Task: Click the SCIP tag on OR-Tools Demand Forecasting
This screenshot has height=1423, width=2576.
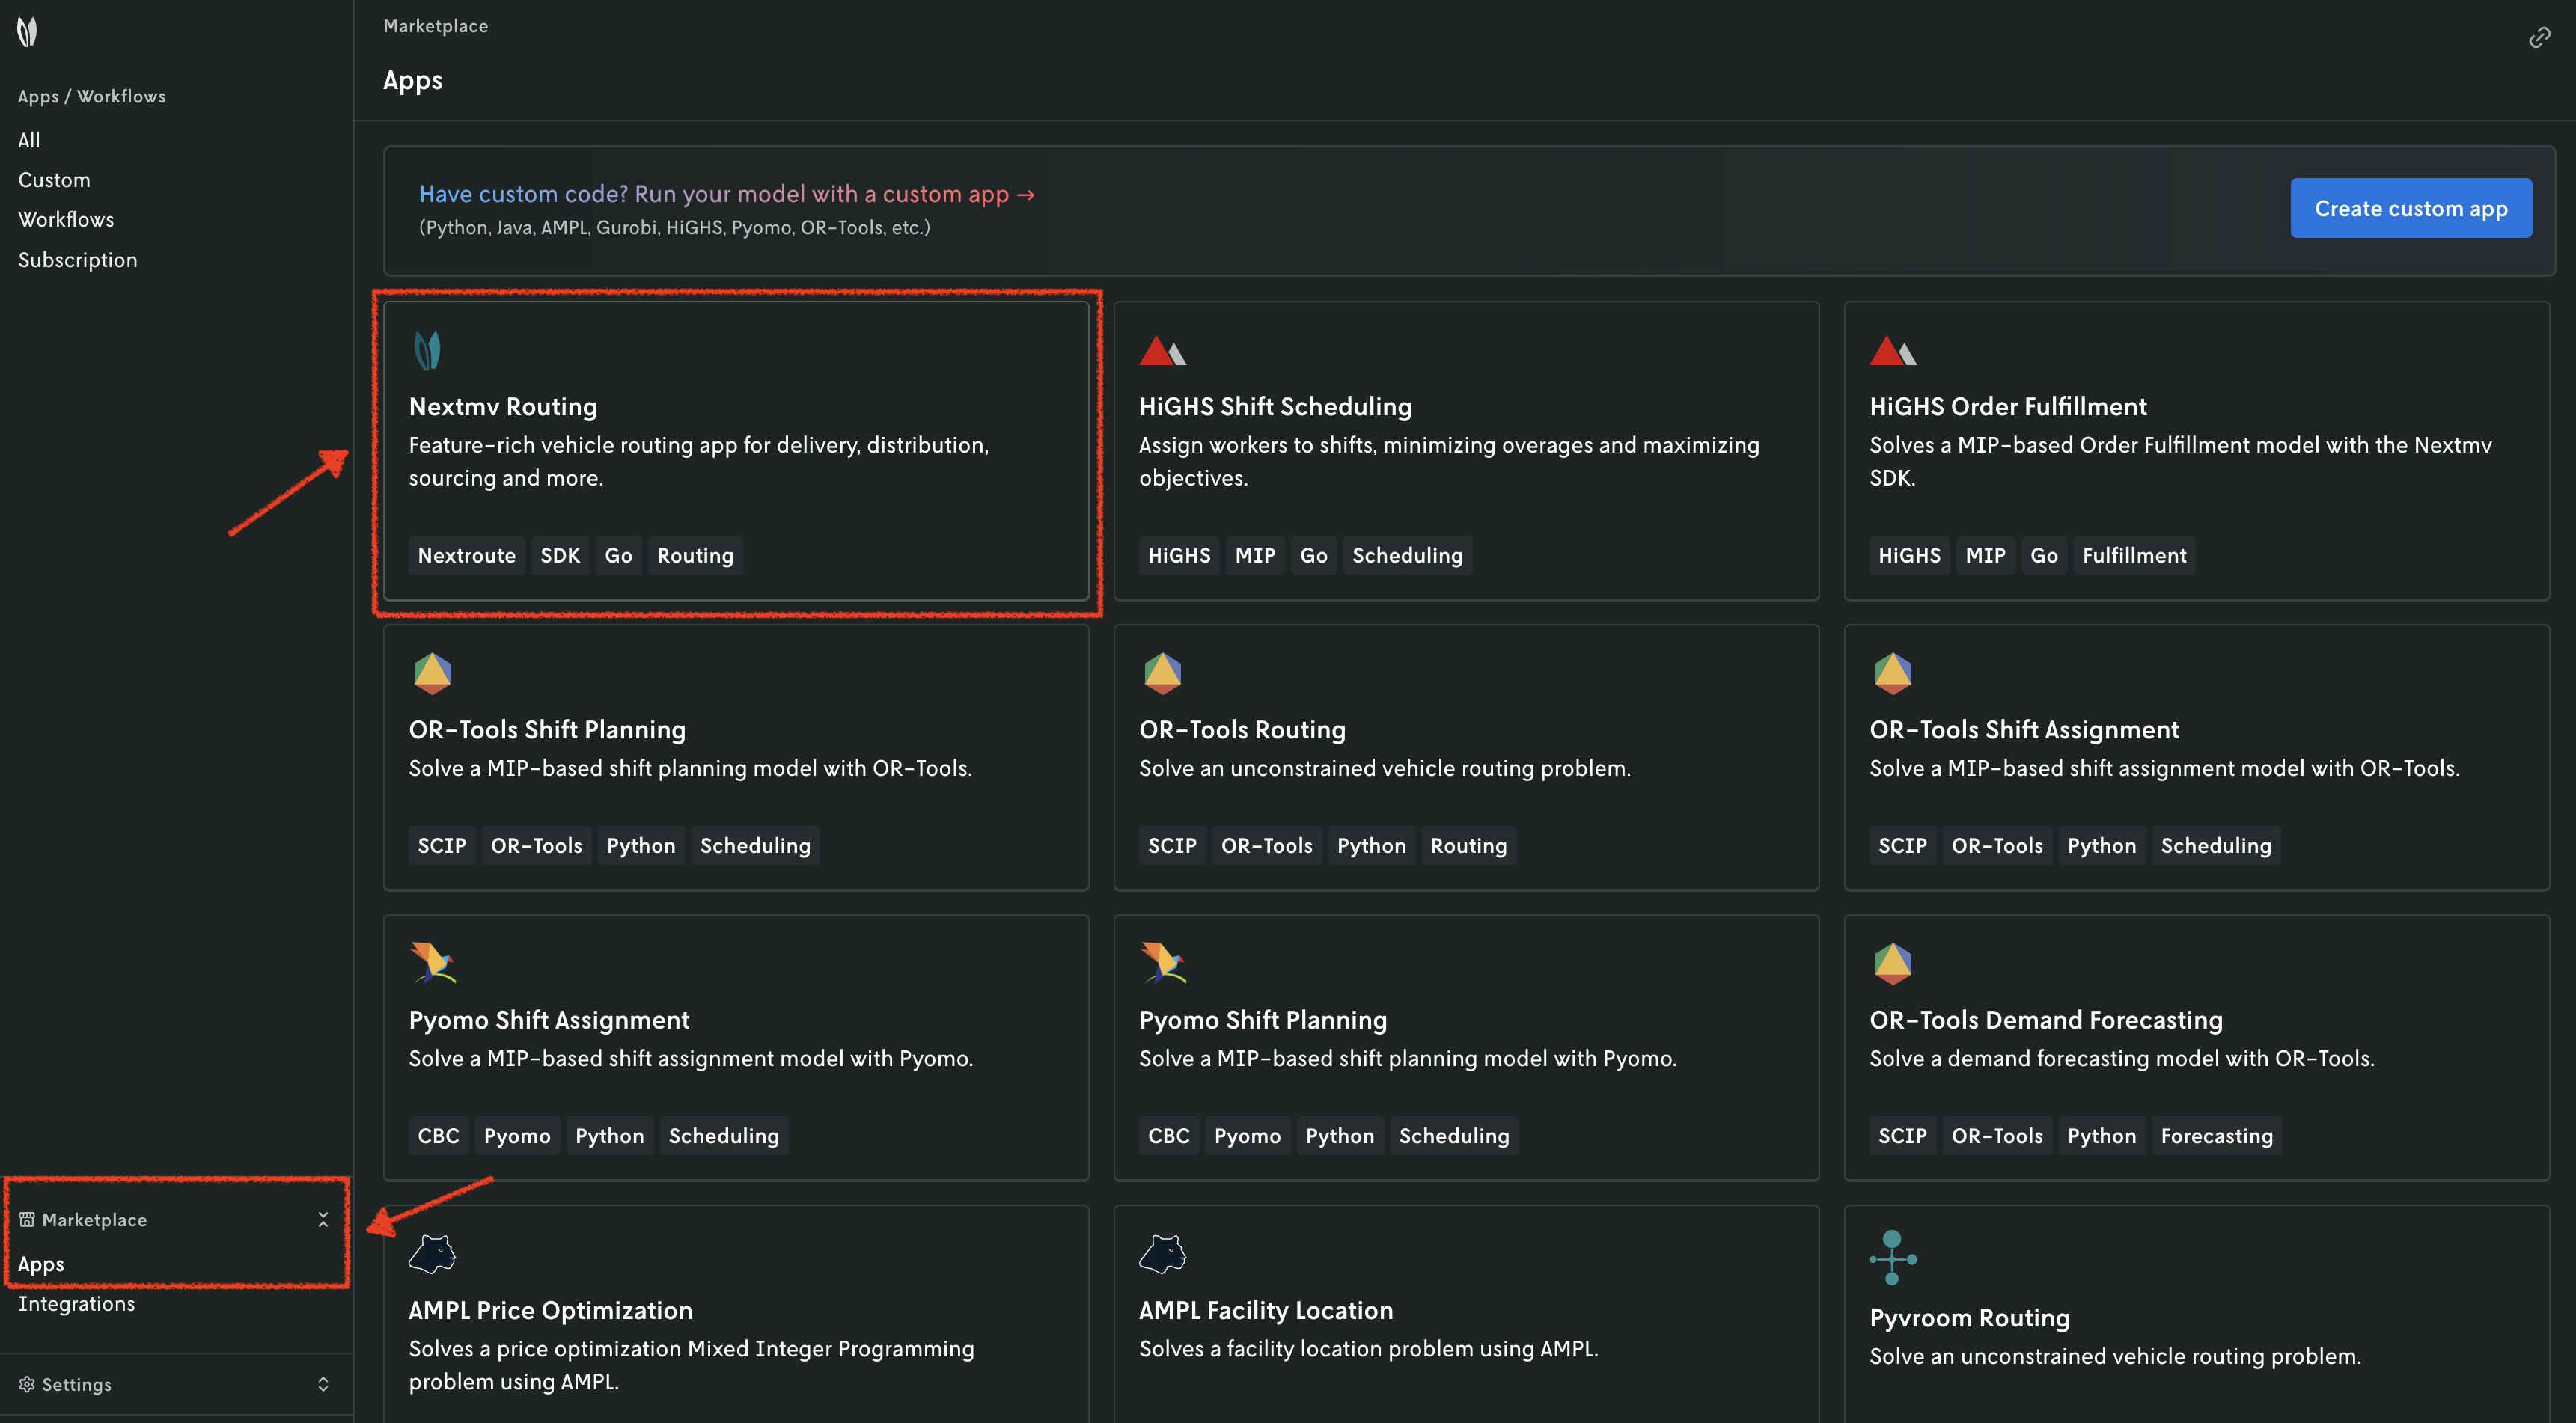Action: click(1902, 1135)
